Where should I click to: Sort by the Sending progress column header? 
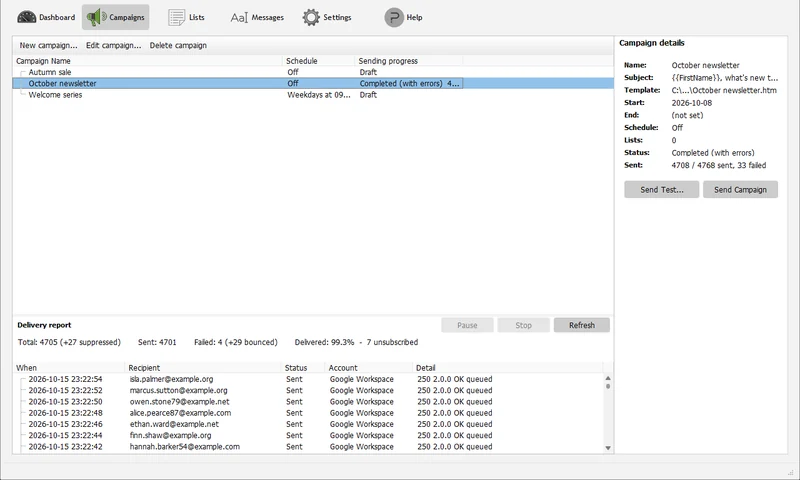(x=409, y=61)
